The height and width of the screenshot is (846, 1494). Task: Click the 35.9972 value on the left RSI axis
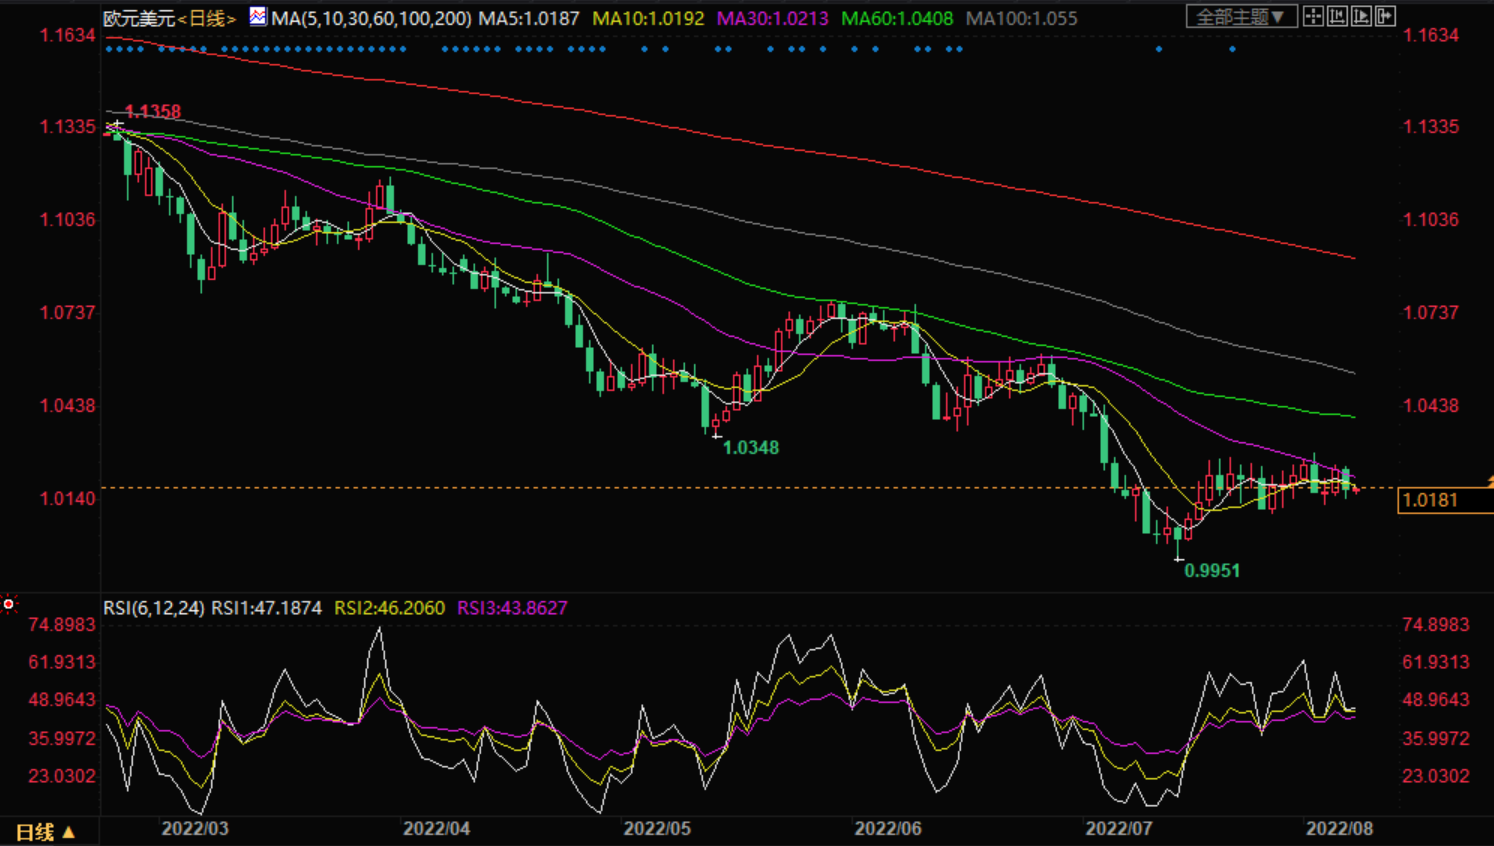tap(62, 739)
